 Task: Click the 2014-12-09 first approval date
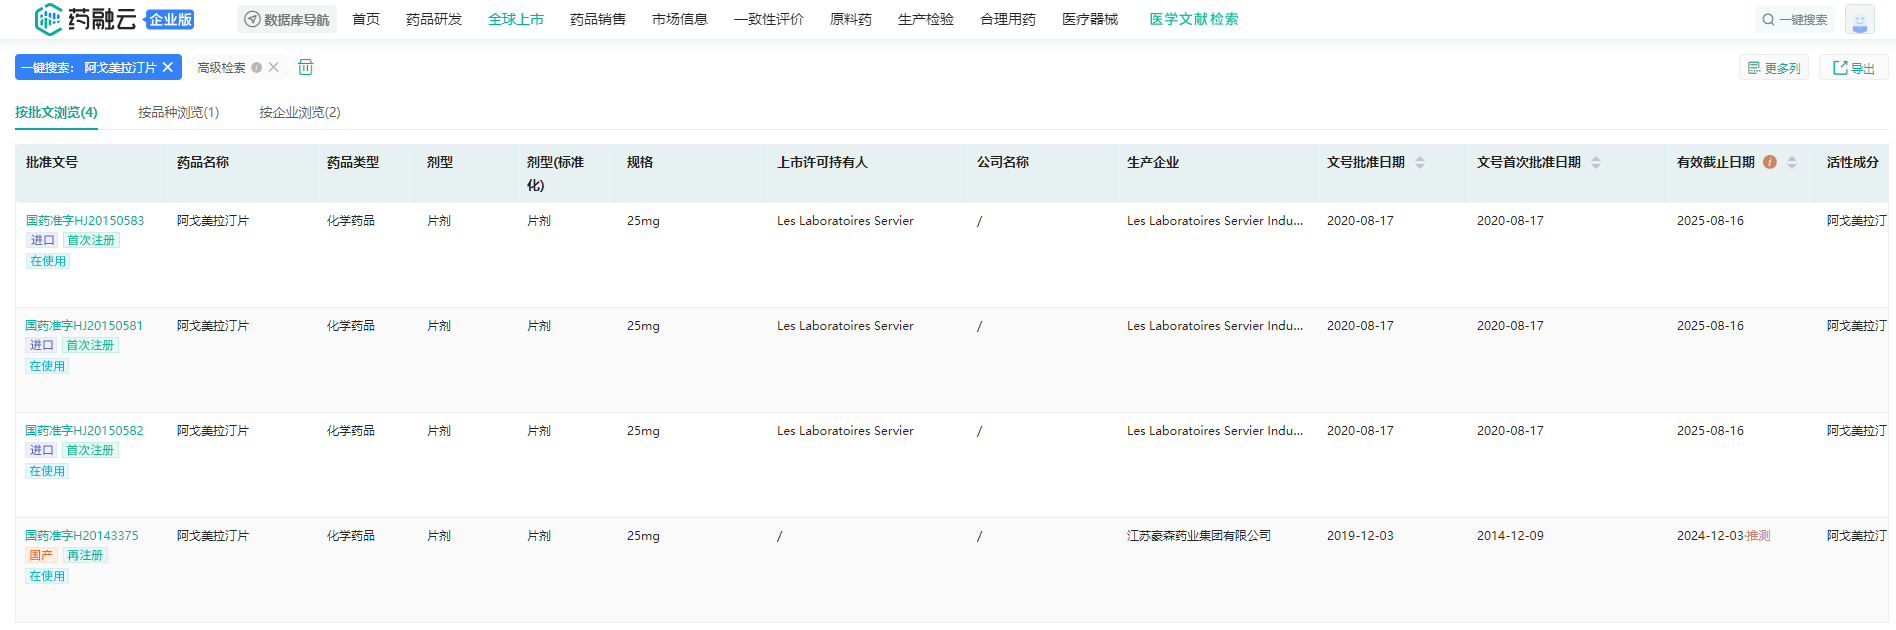coord(1510,536)
